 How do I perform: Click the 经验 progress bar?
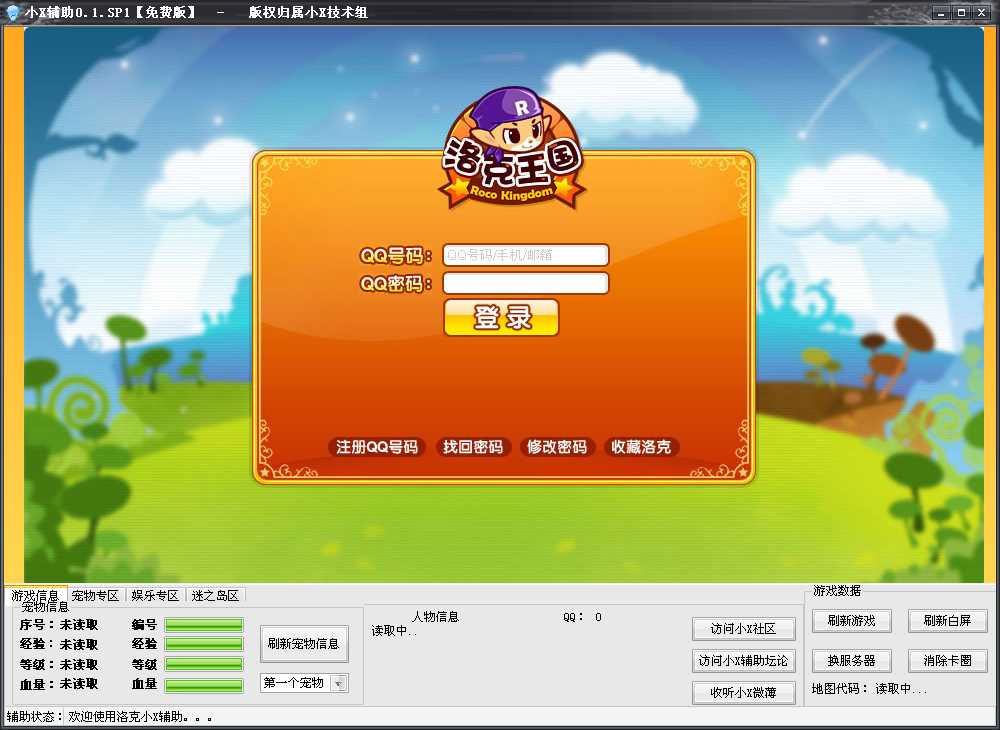(x=204, y=644)
